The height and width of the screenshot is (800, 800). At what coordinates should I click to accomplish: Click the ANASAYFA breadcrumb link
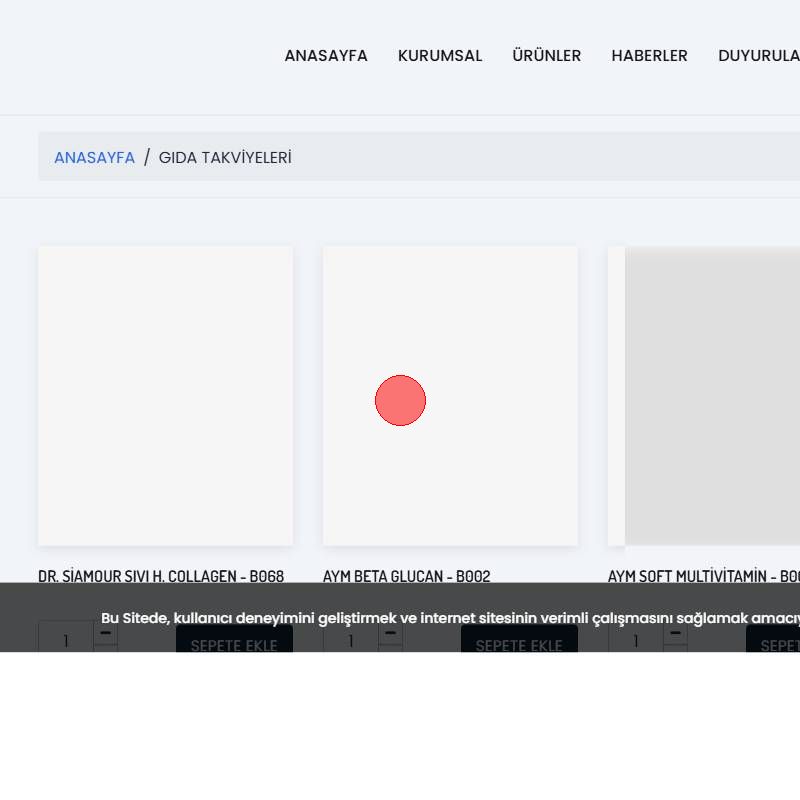[94, 158]
